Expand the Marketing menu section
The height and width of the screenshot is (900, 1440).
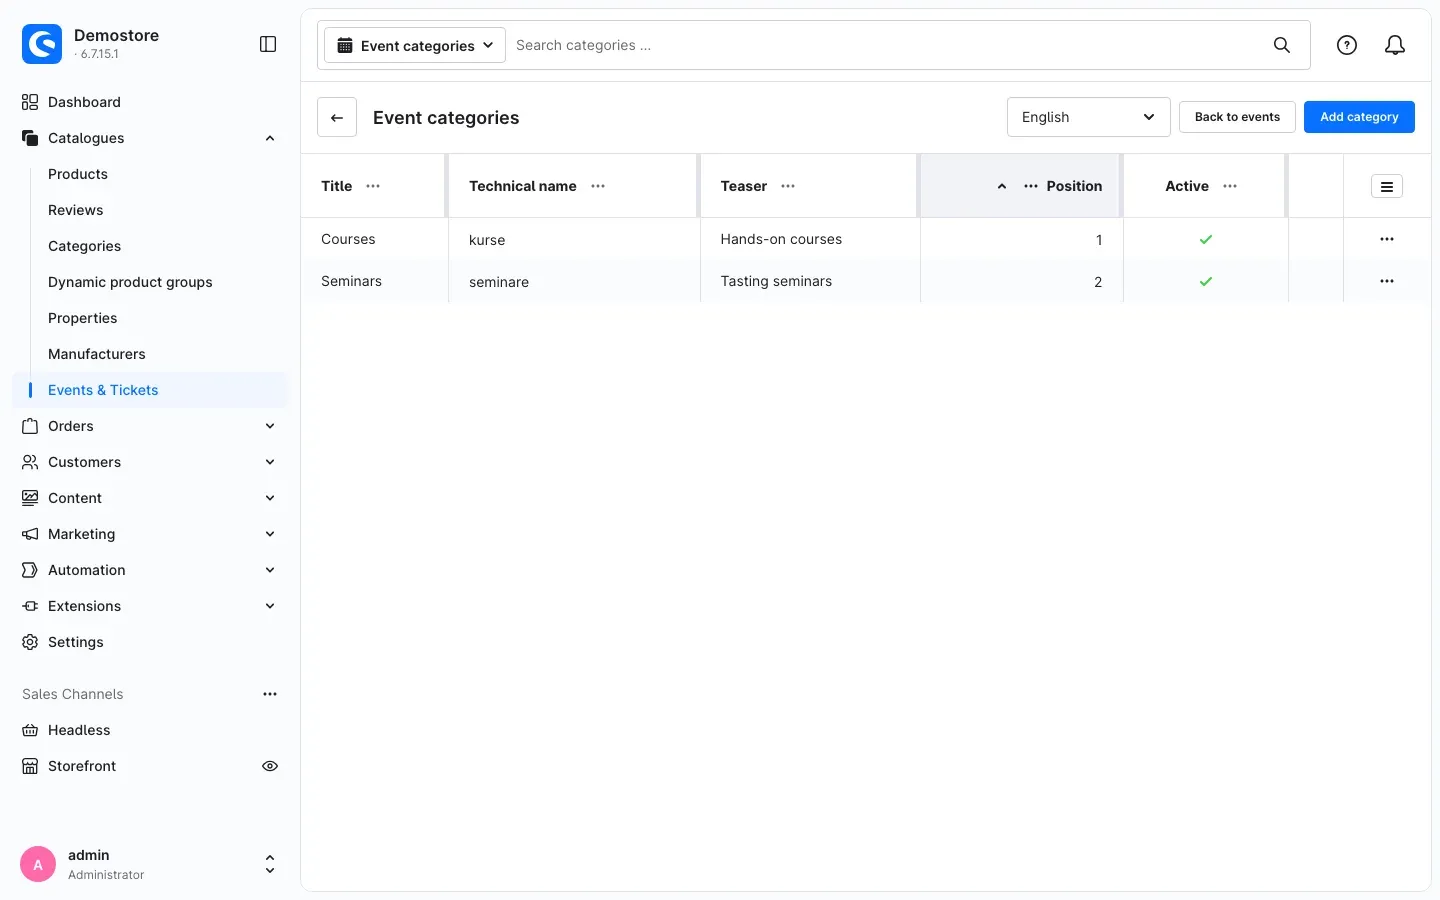(270, 534)
